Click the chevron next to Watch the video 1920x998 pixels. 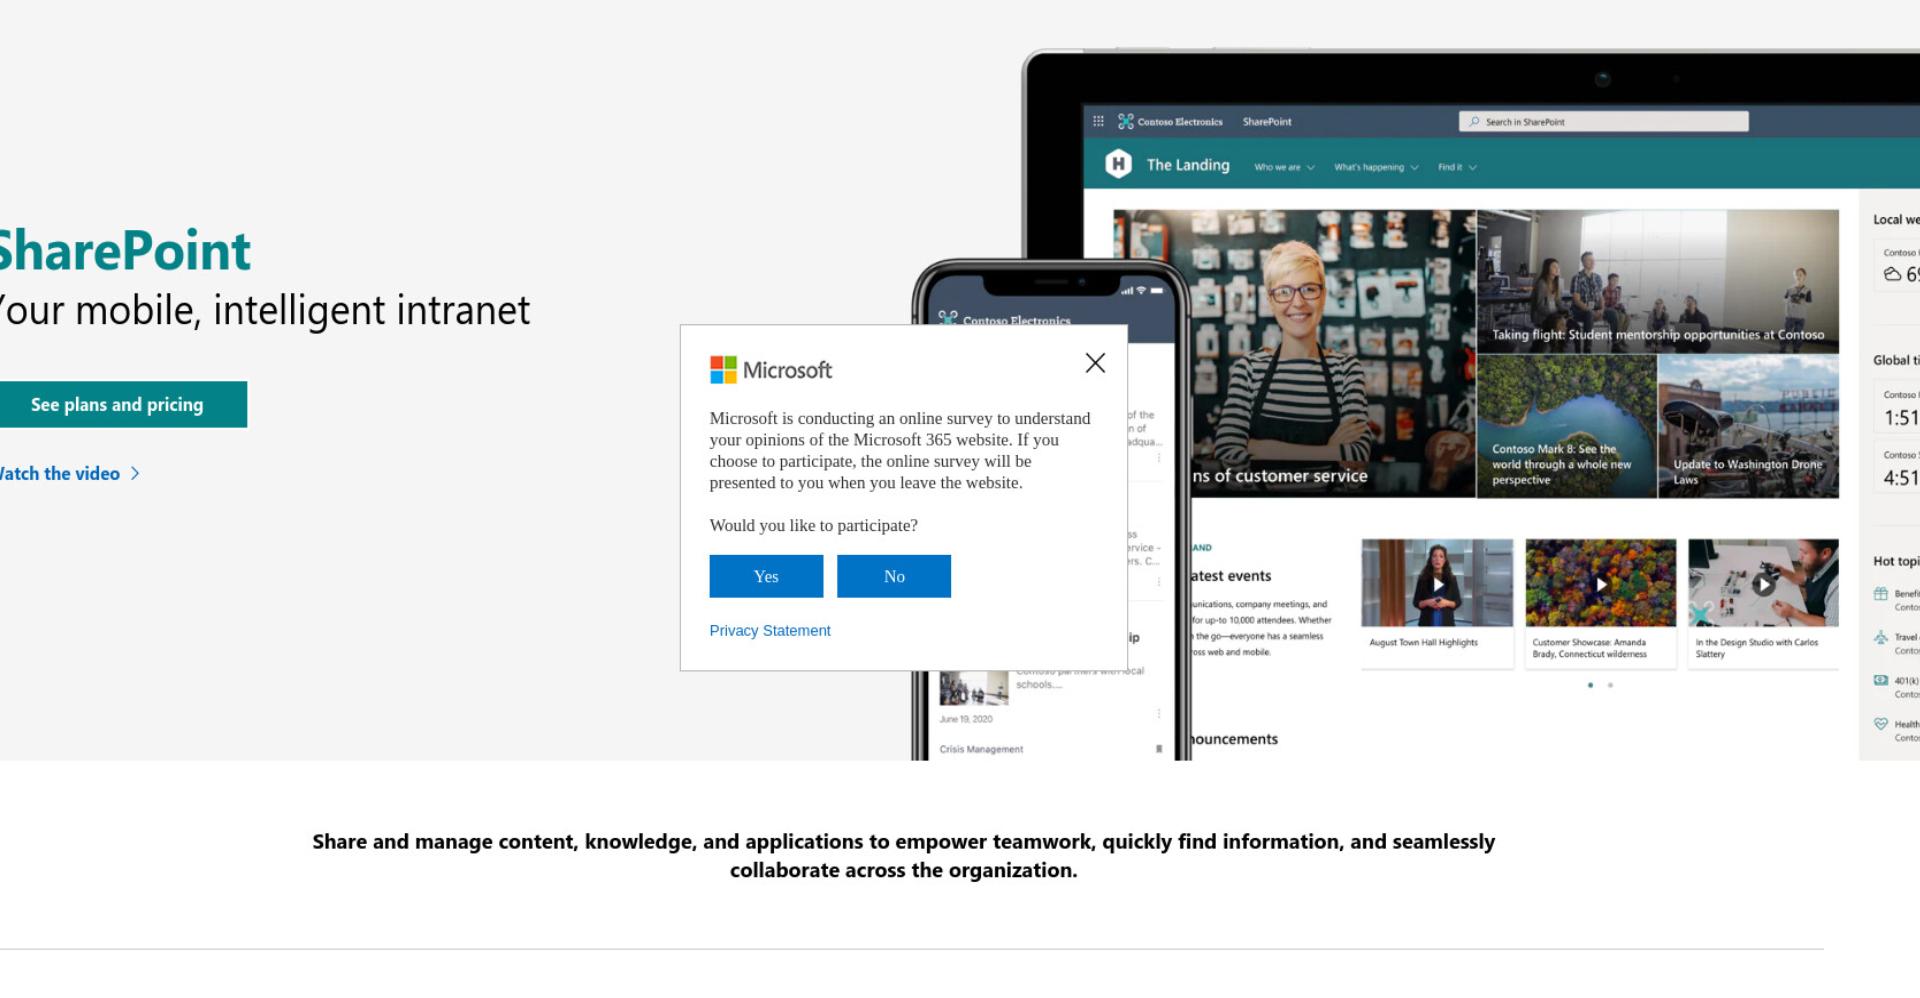135,474
